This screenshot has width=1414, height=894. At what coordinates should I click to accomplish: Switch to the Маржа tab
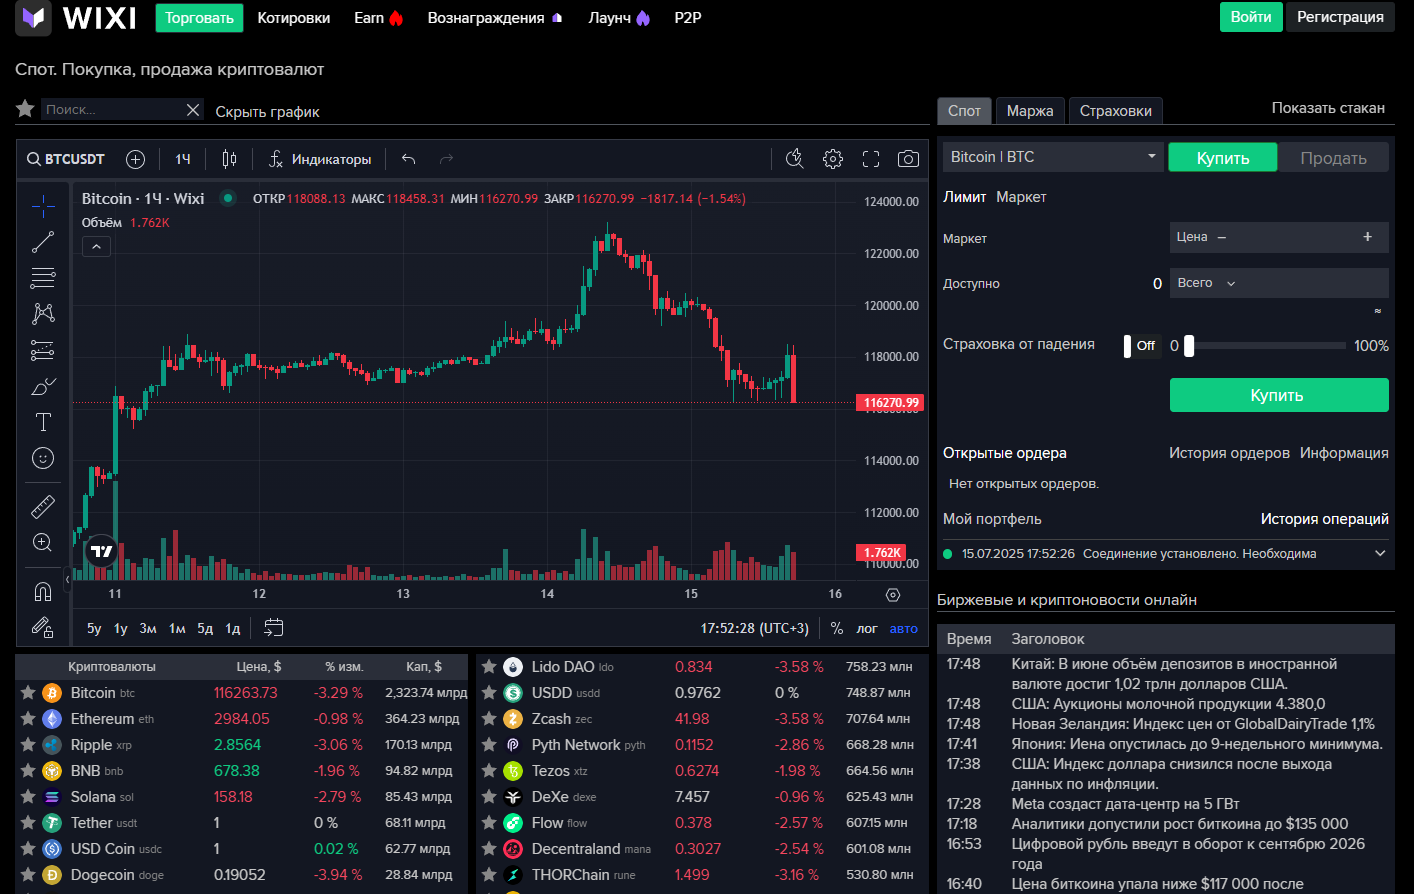coord(1029,111)
